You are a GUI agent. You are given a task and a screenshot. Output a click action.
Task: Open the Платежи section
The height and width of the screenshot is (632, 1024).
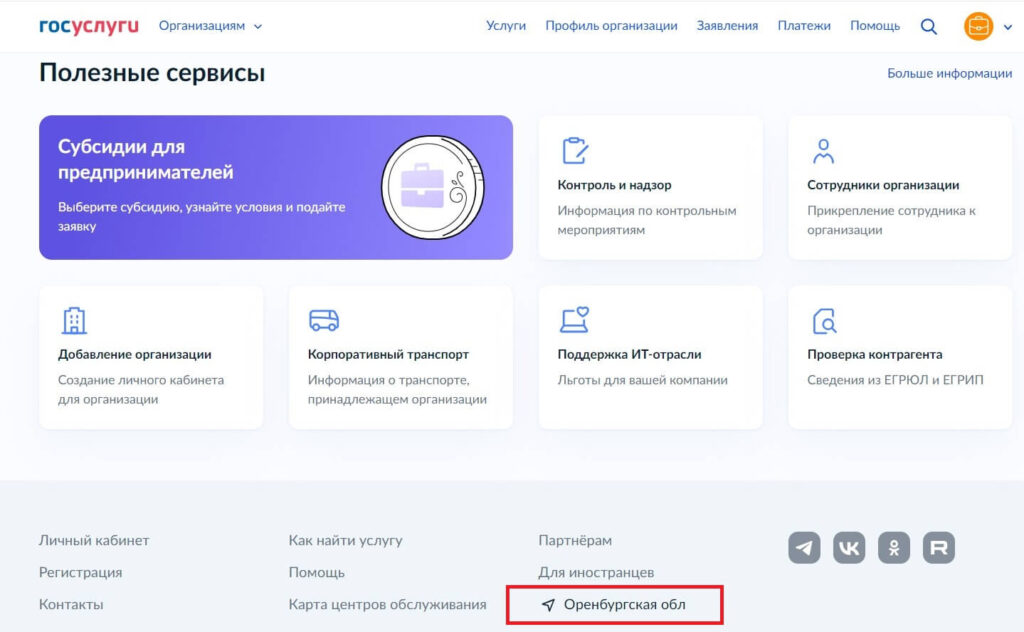804,25
